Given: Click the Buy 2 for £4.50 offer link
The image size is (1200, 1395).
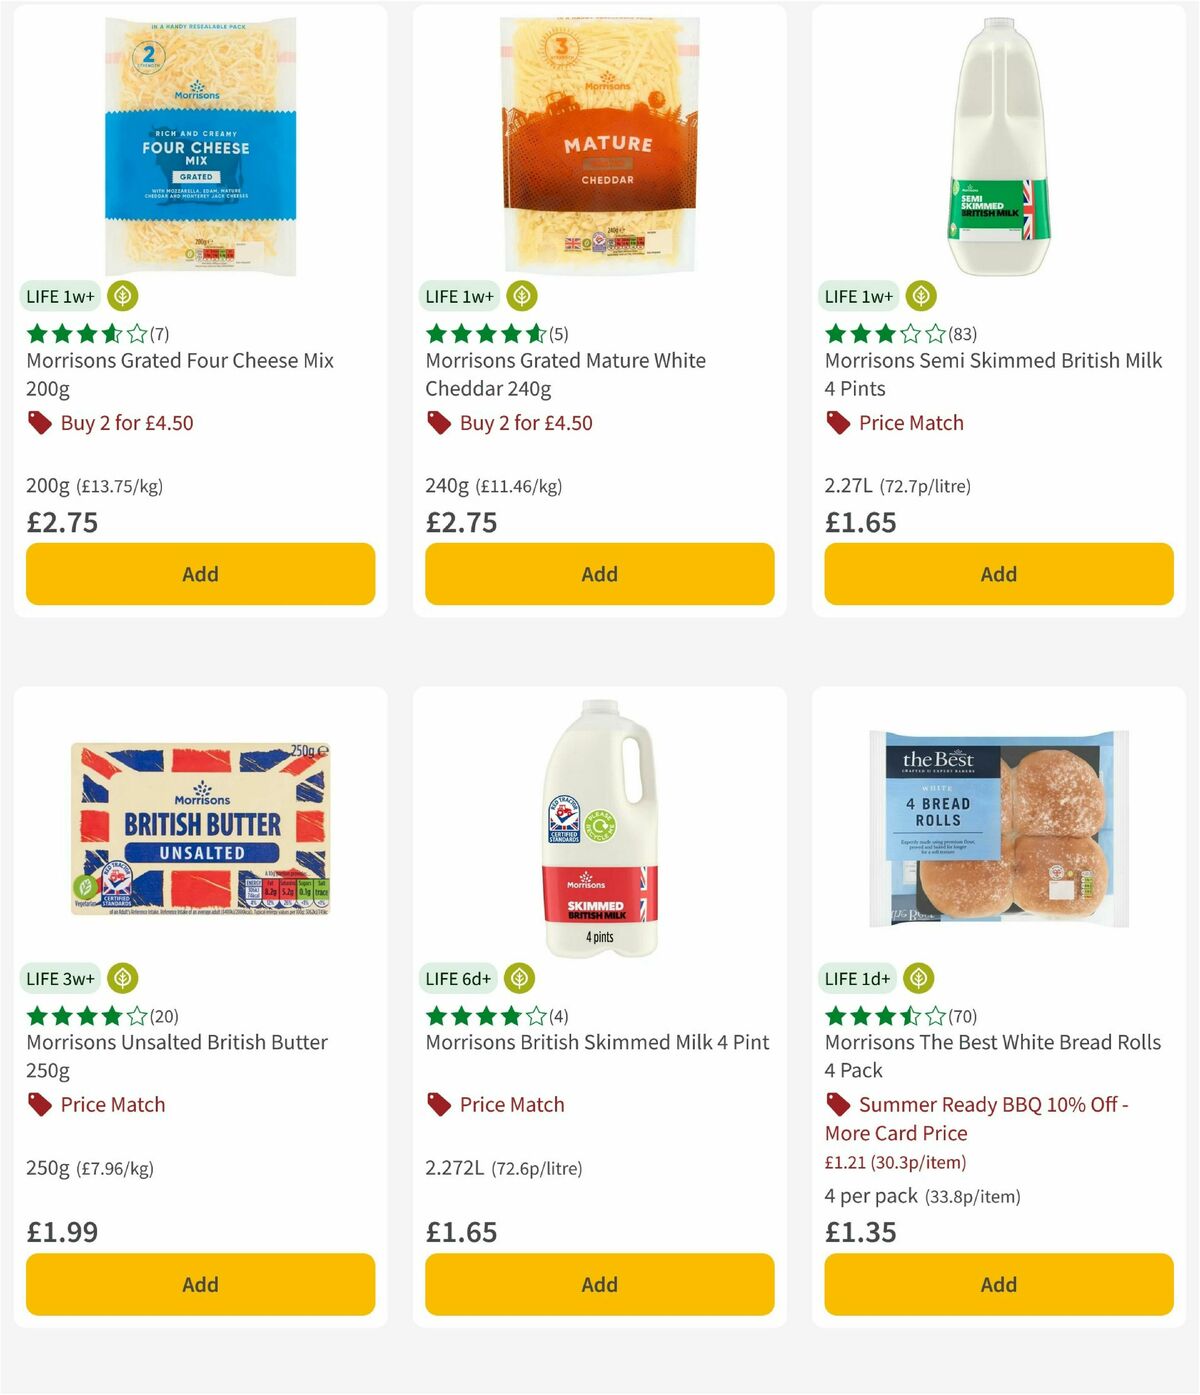Looking at the screenshot, I should (126, 423).
